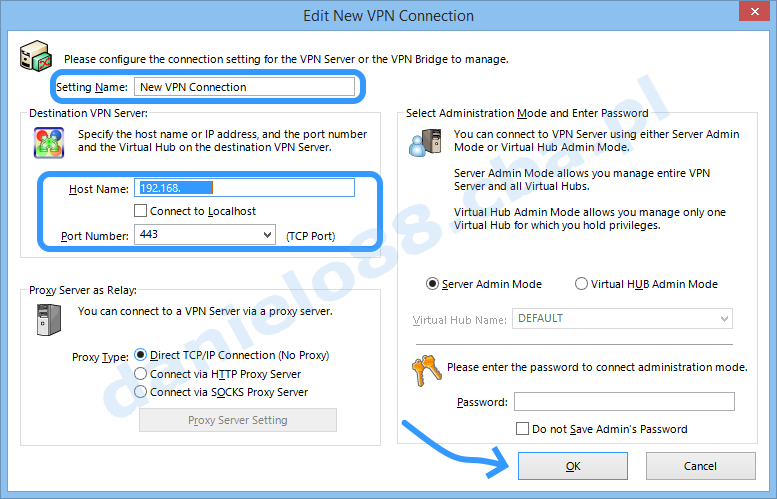Click the Destination VPN Server colorful hub icon

(x=49, y=143)
